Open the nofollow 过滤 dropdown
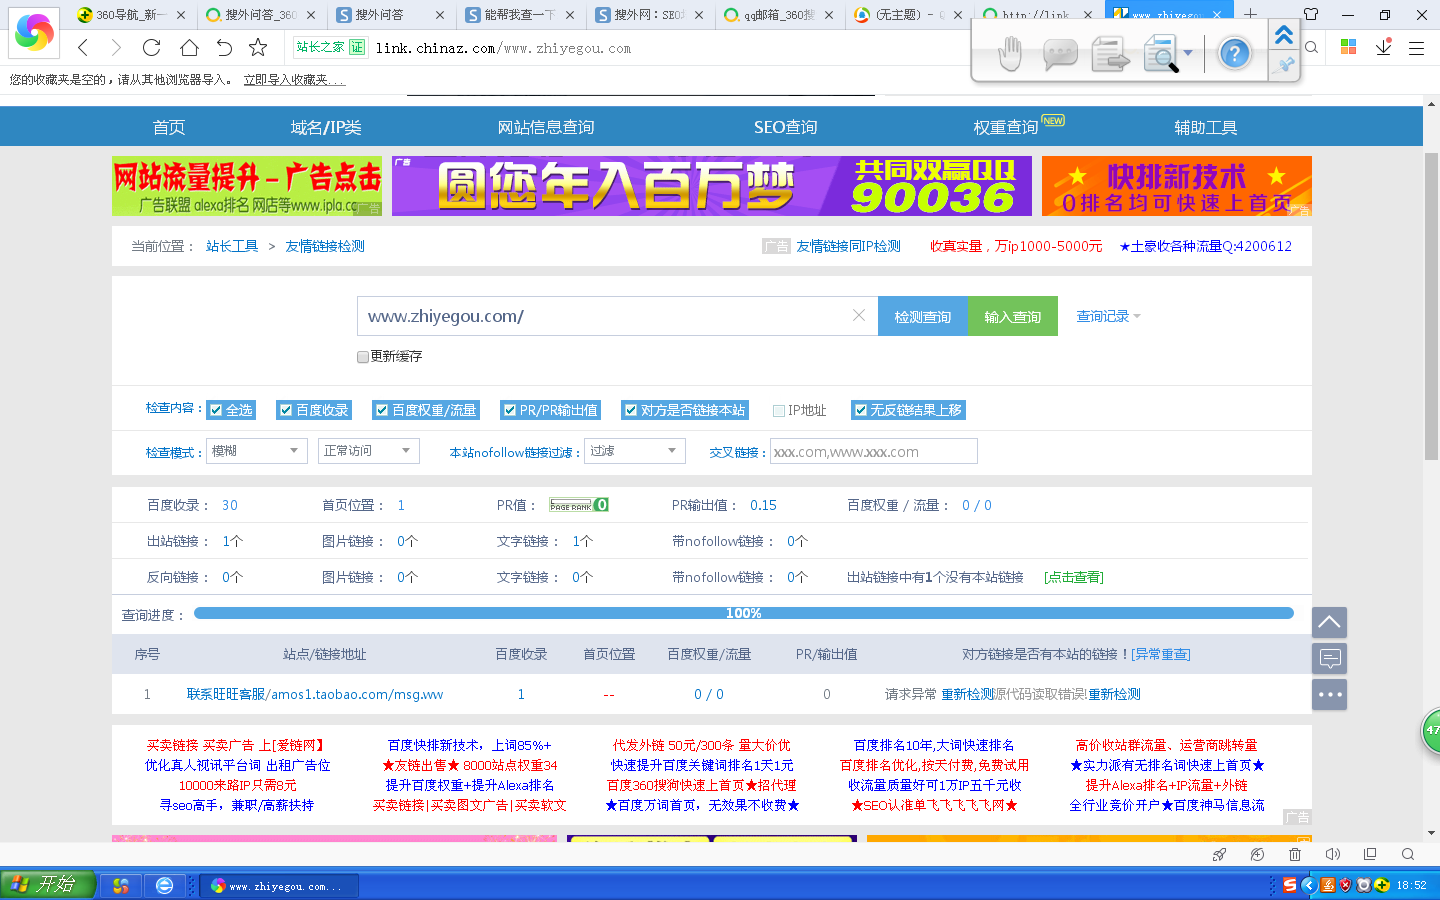Screen dimensions: 1440x900 [635, 451]
